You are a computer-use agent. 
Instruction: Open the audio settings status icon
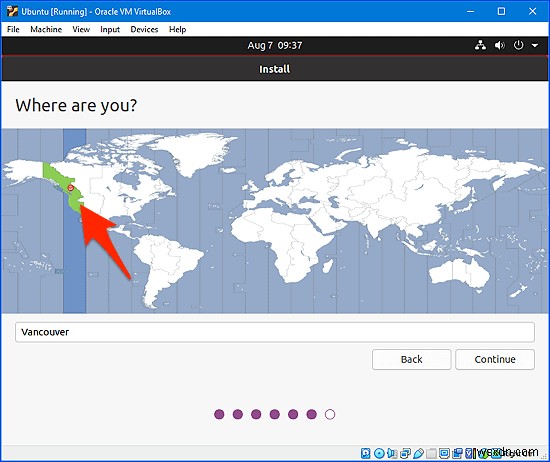click(x=392, y=453)
